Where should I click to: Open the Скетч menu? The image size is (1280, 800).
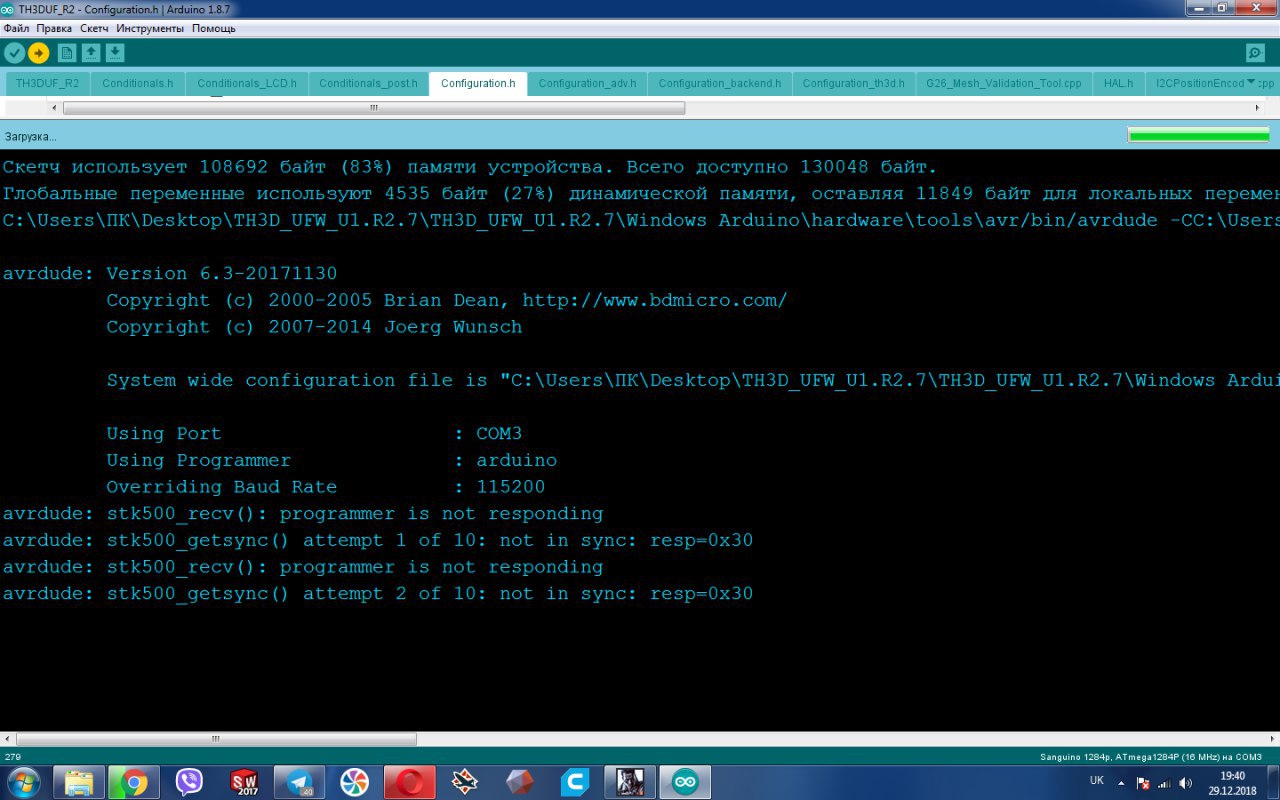[94, 29]
